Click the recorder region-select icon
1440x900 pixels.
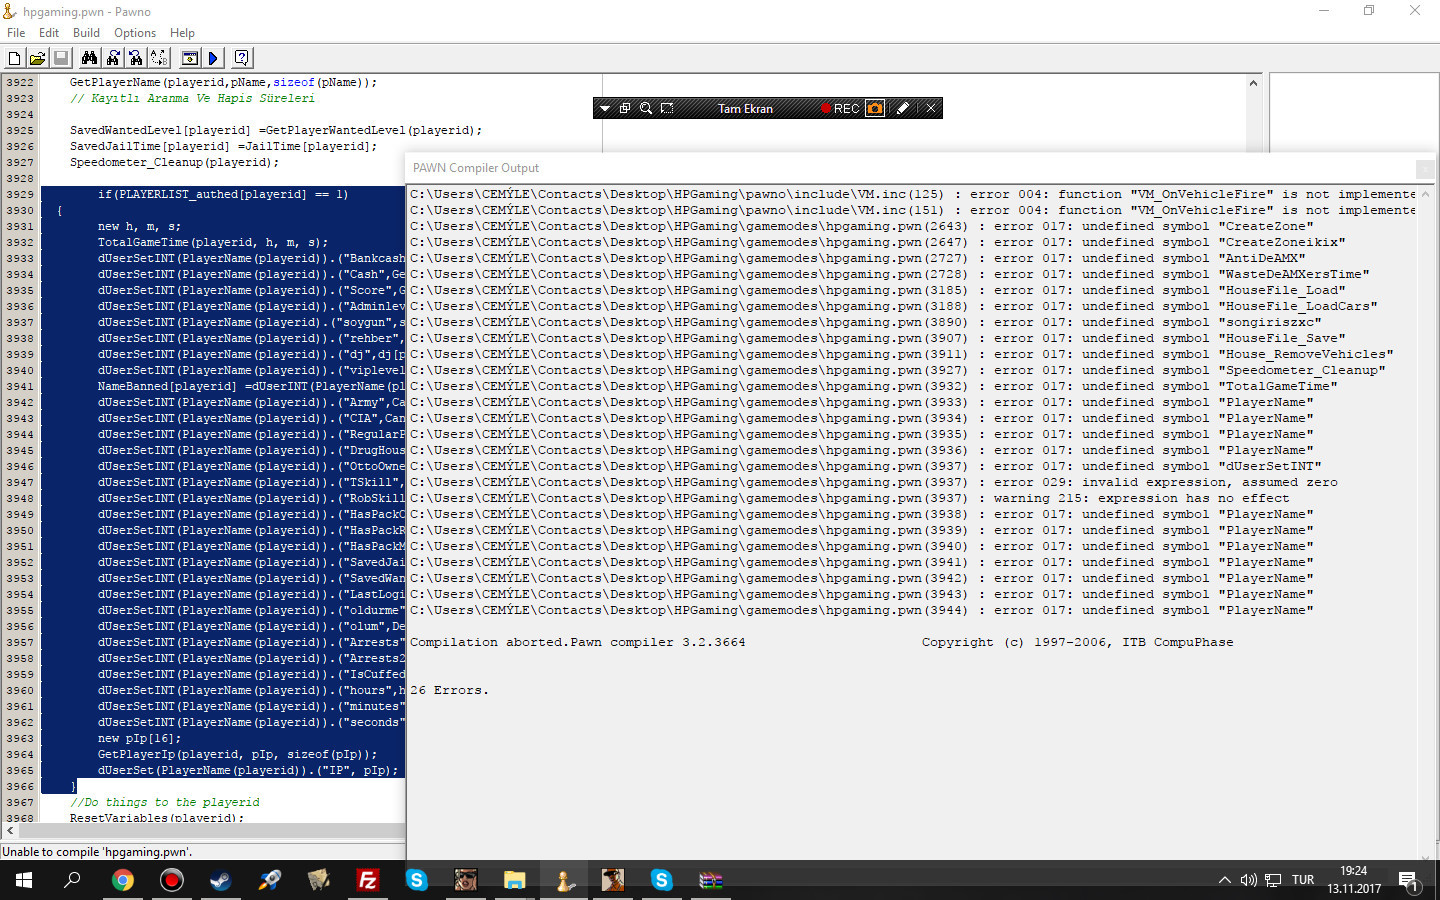[x=667, y=108]
